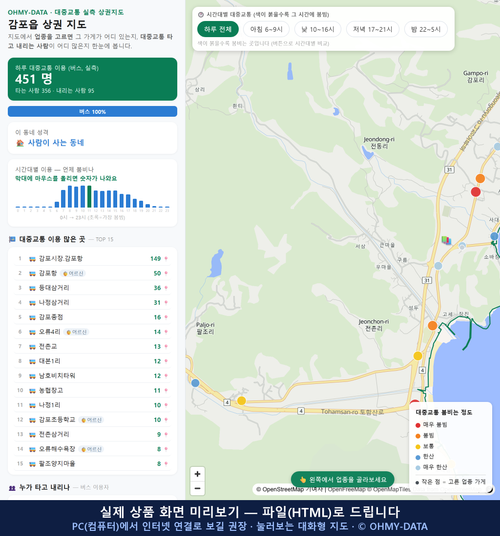Click the bus icon of 농협창고 row
Screen dimensions: 500x536
[32, 390]
